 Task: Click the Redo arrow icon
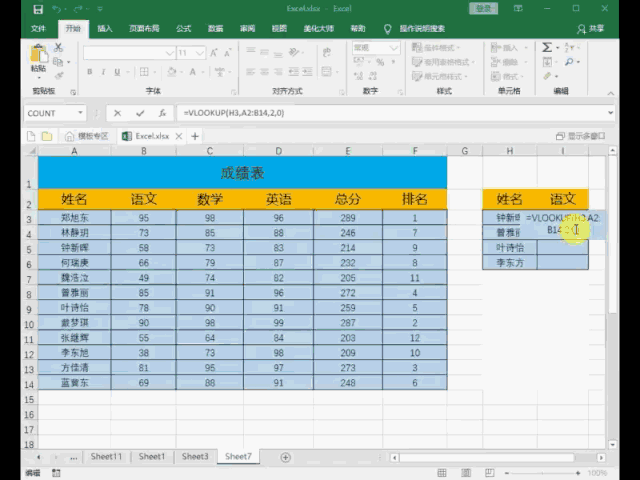78,9
